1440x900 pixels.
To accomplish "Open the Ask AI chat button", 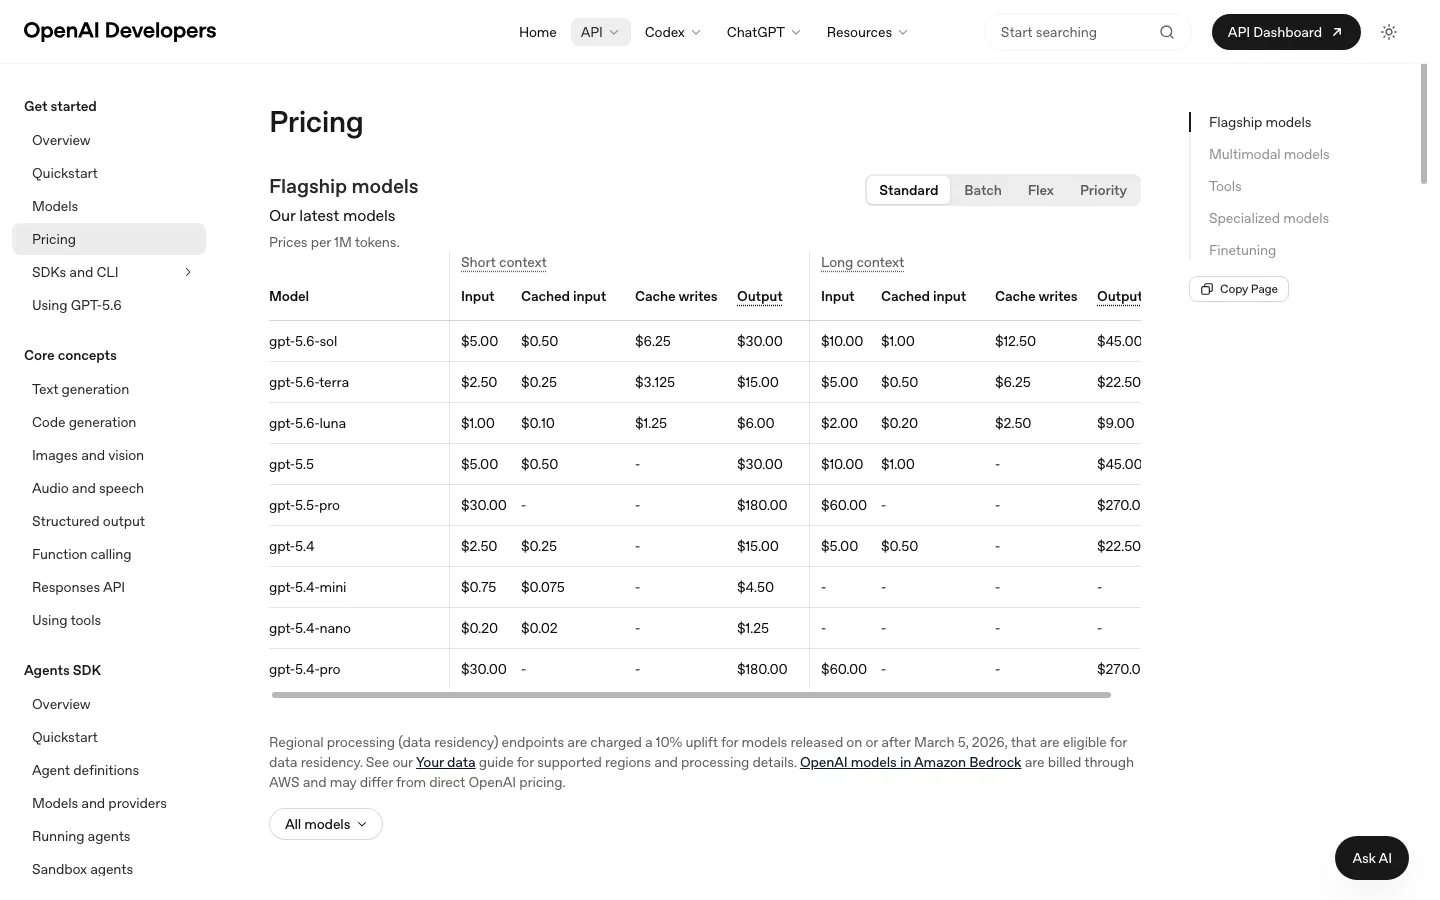I will pyautogui.click(x=1372, y=858).
